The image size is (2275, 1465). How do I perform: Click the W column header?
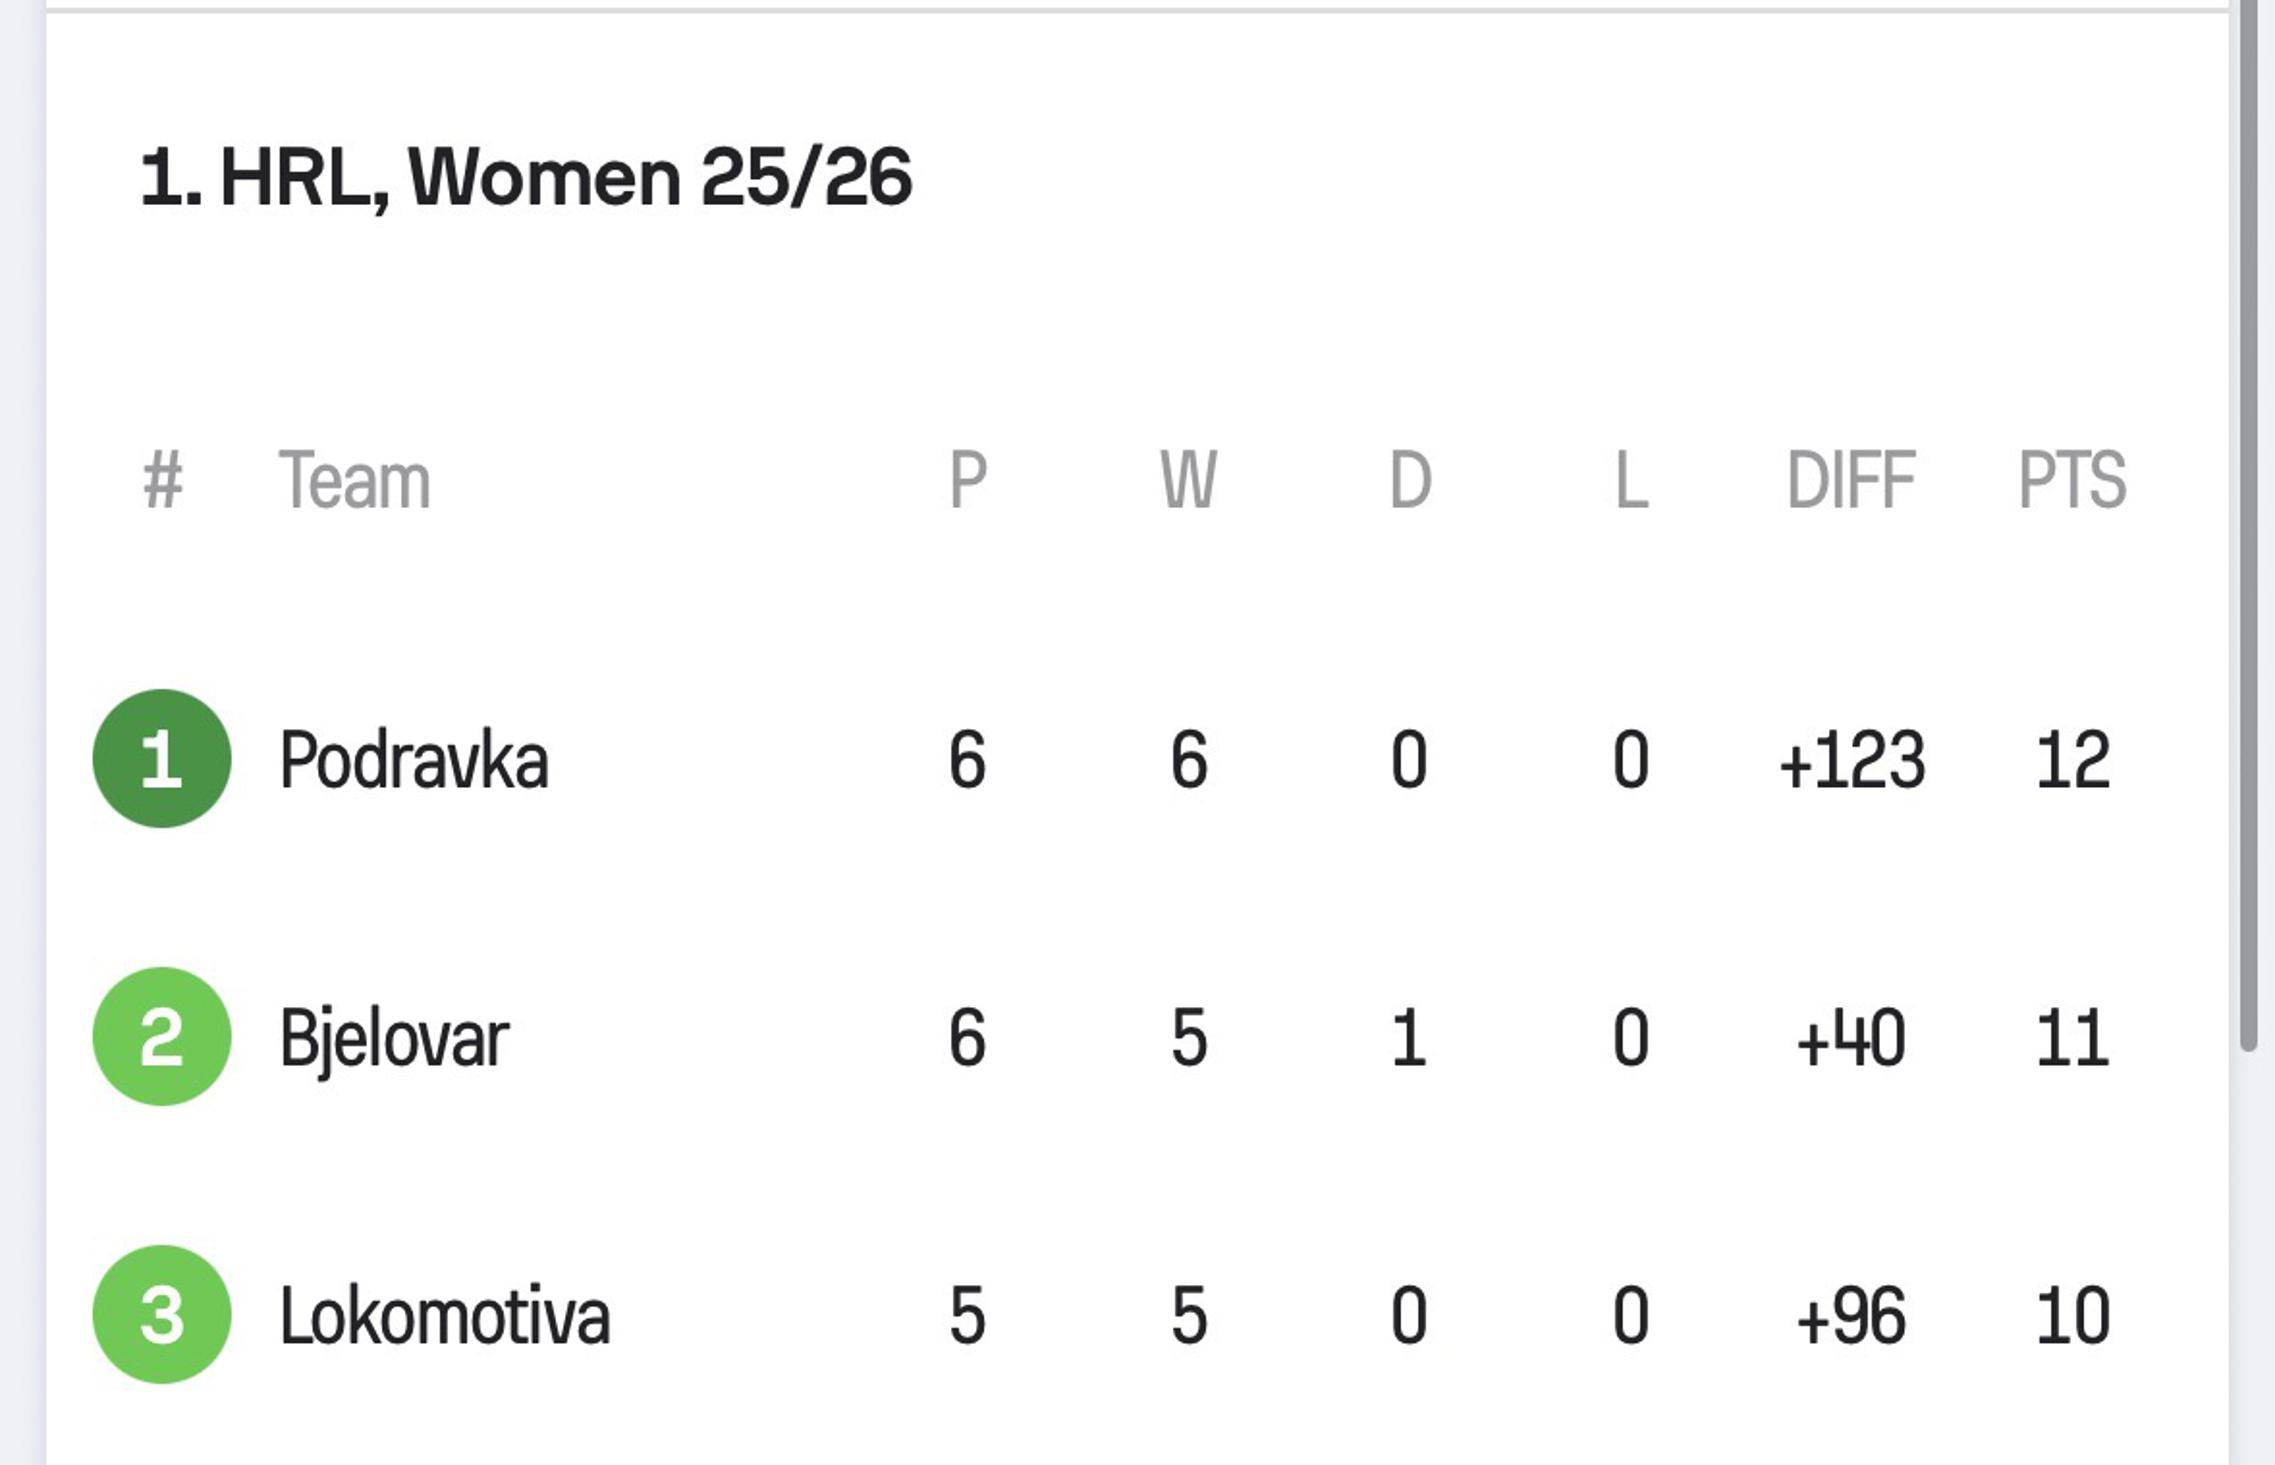(1188, 480)
